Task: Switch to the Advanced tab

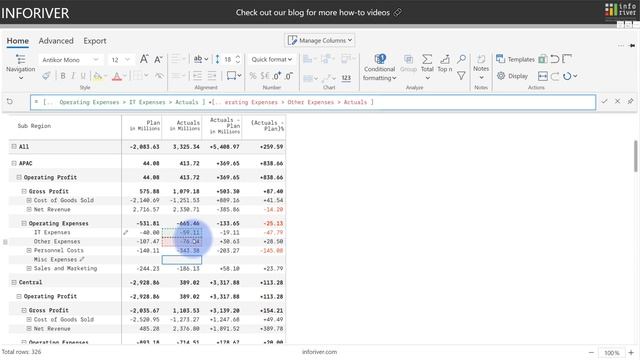Action: [56, 41]
